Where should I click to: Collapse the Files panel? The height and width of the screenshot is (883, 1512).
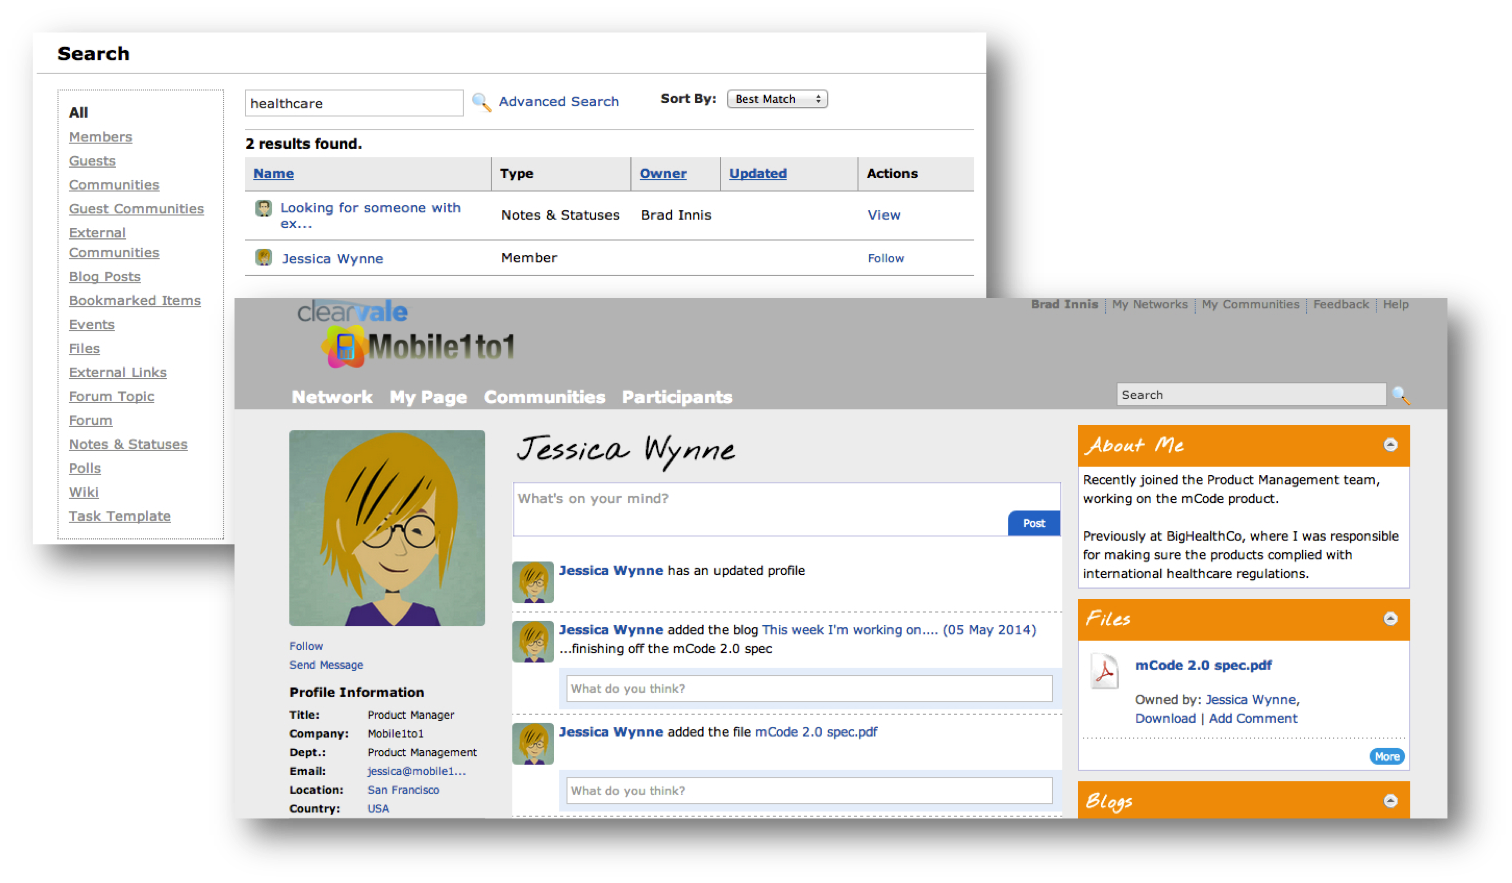(1390, 619)
